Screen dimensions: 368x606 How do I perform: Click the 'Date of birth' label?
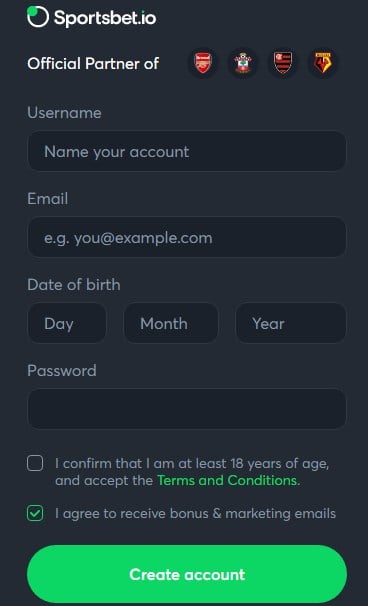click(x=74, y=285)
